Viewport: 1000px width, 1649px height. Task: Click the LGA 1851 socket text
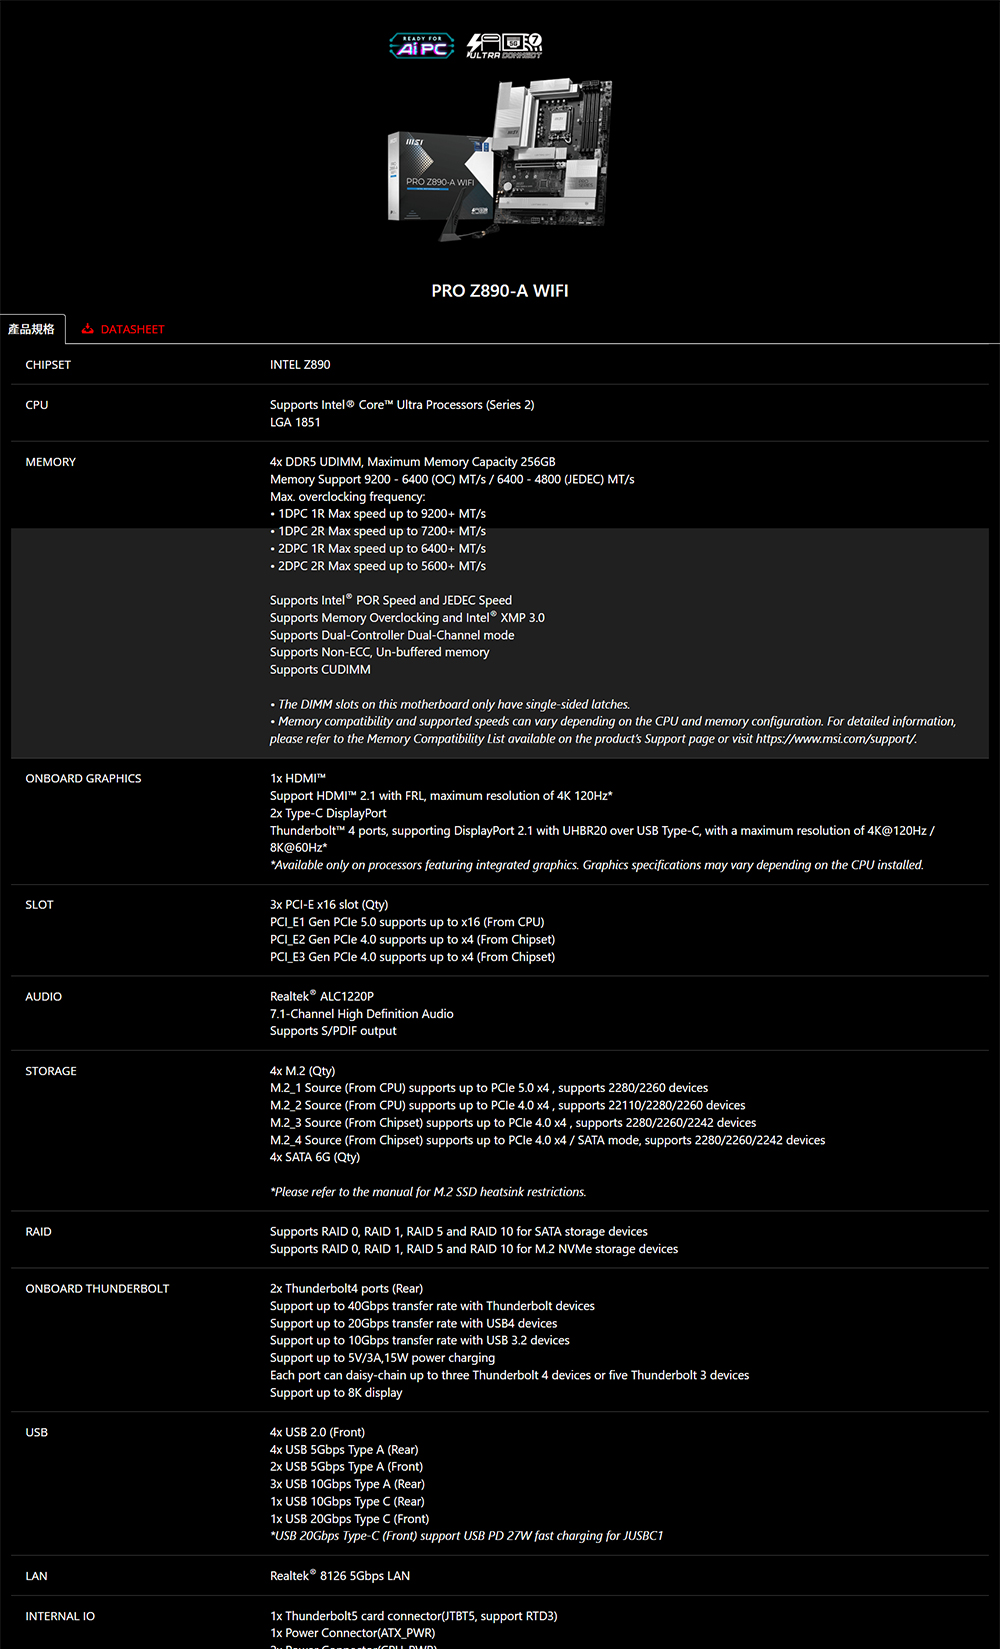(x=295, y=422)
